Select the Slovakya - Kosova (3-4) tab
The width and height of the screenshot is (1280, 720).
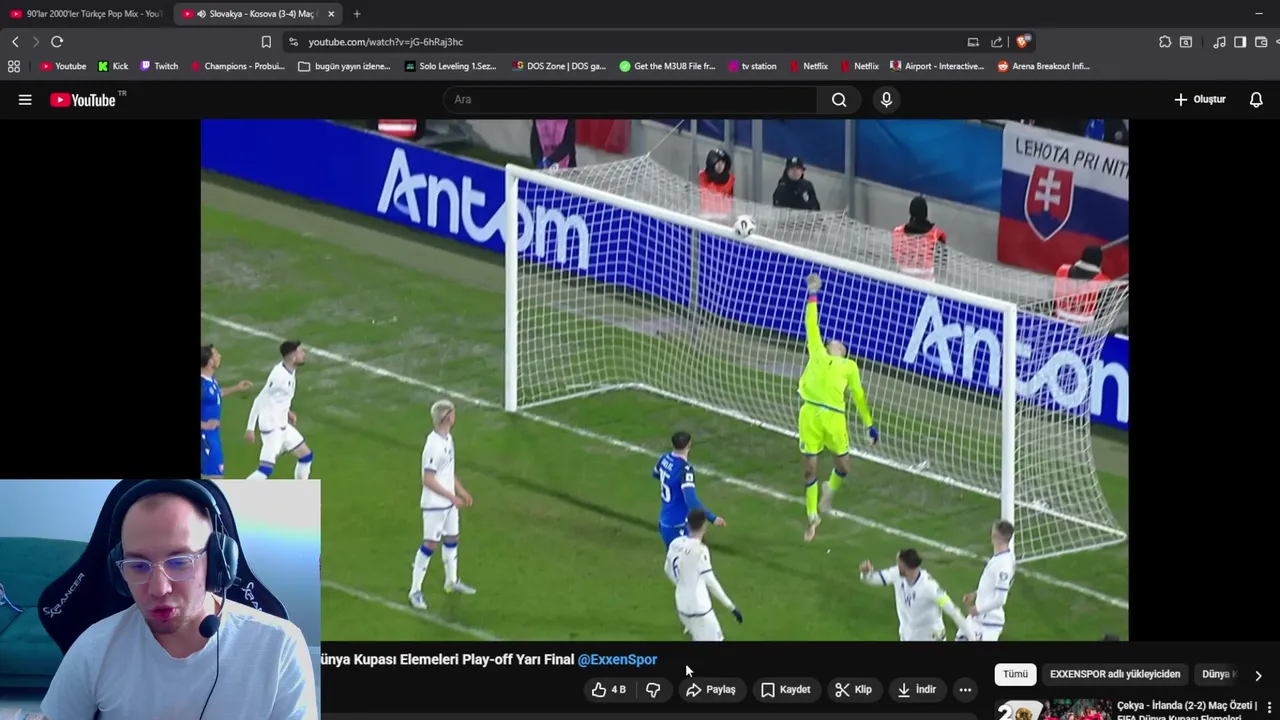pos(260,14)
